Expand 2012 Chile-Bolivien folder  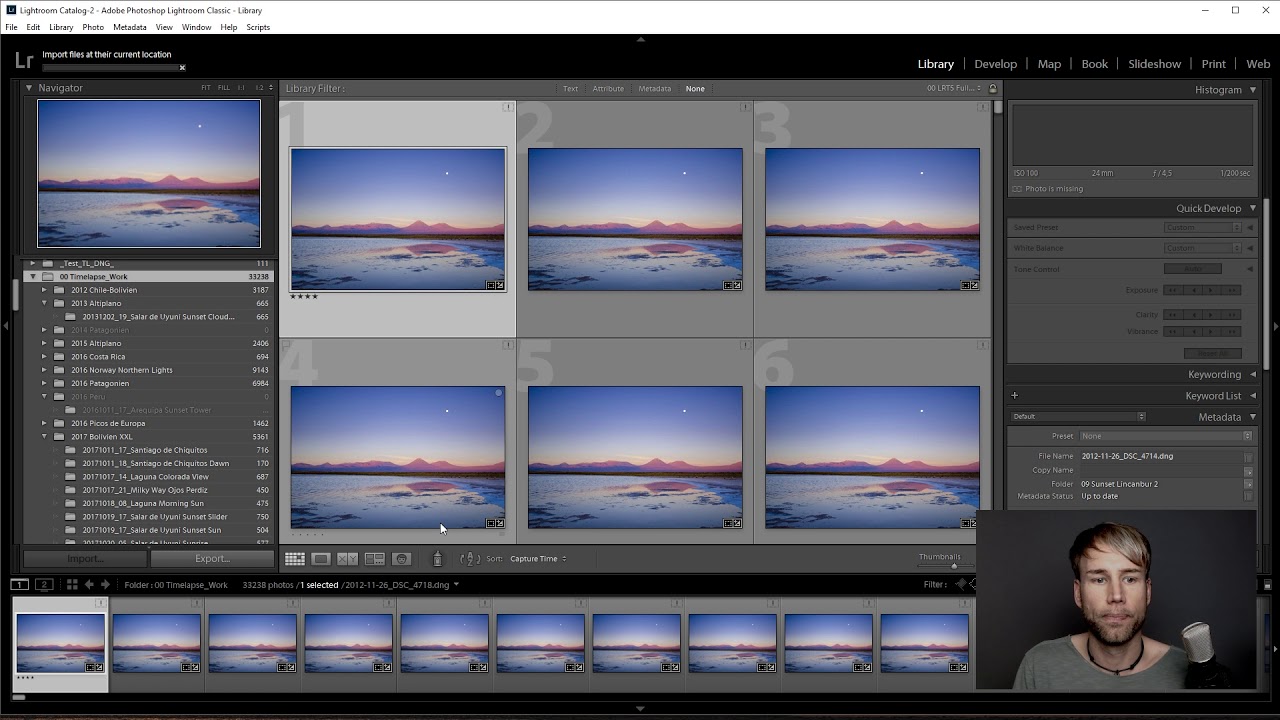(x=44, y=290)
